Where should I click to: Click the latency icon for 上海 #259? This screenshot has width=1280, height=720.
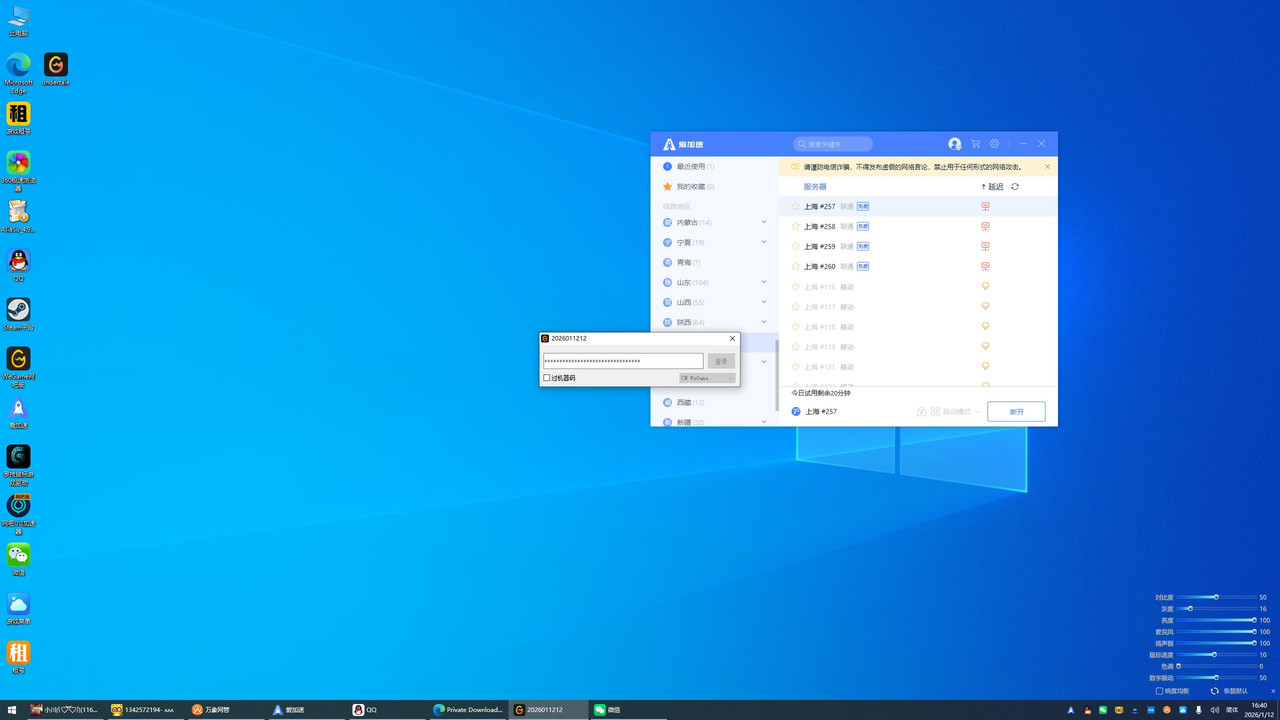pos(985,246)
